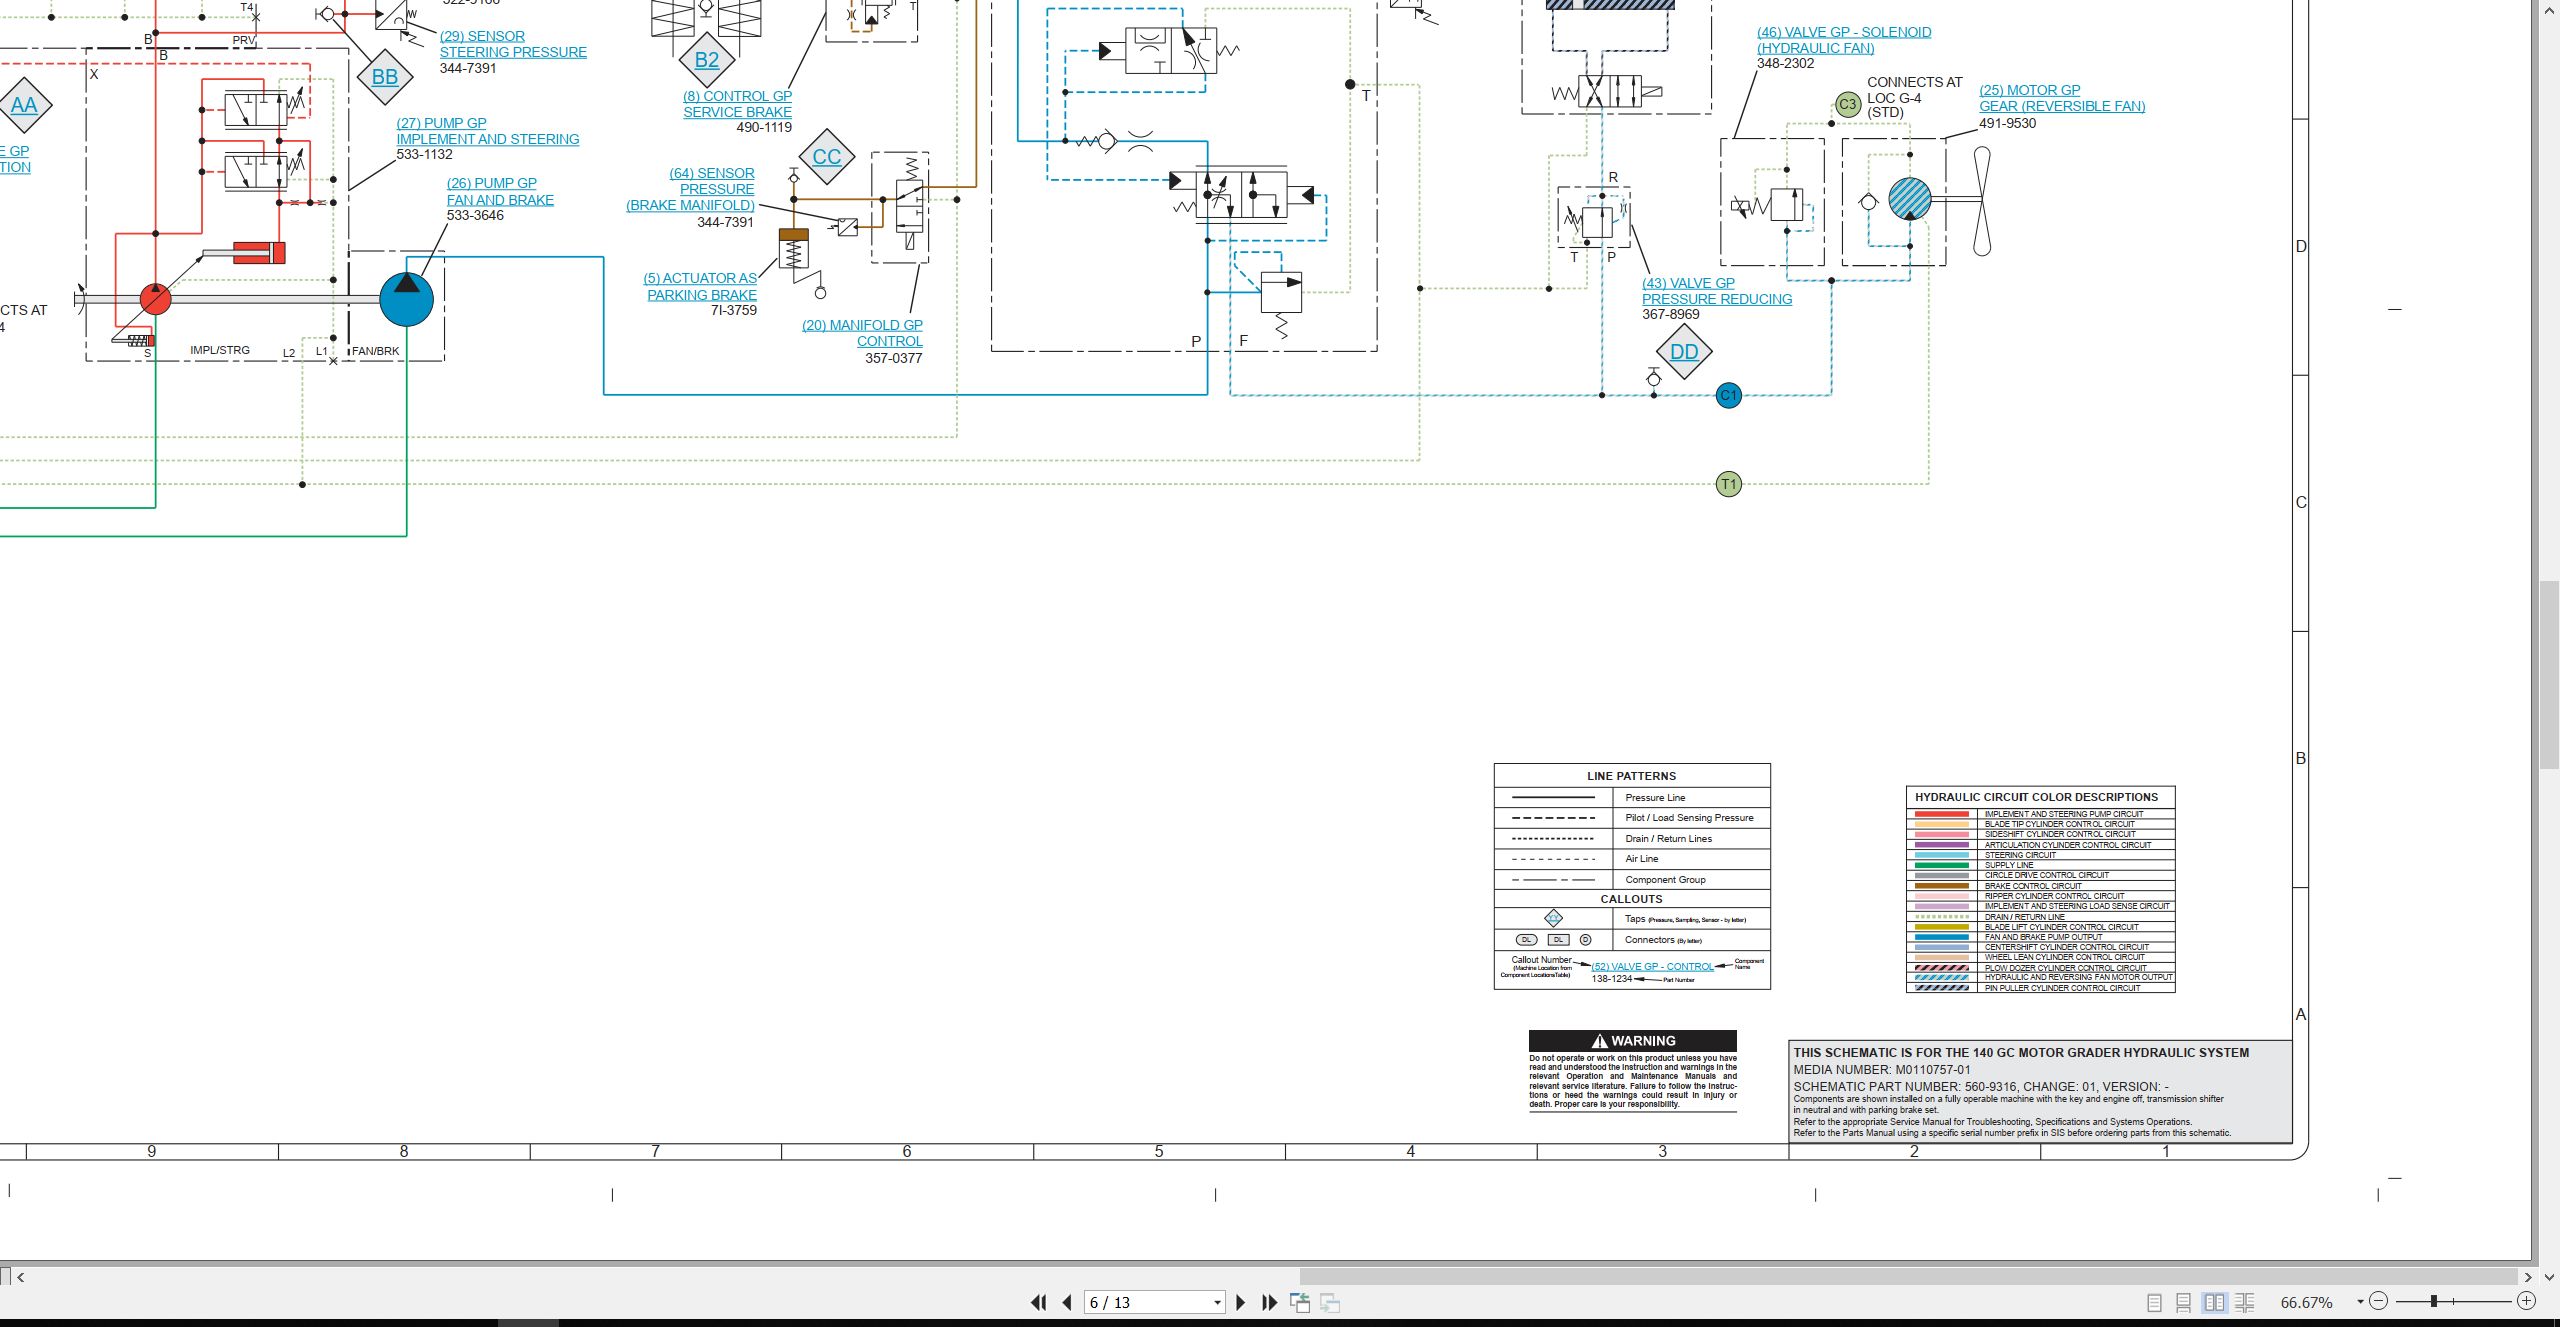
Task: Click the zoom slider handle
Action: pos(2434,1301)
